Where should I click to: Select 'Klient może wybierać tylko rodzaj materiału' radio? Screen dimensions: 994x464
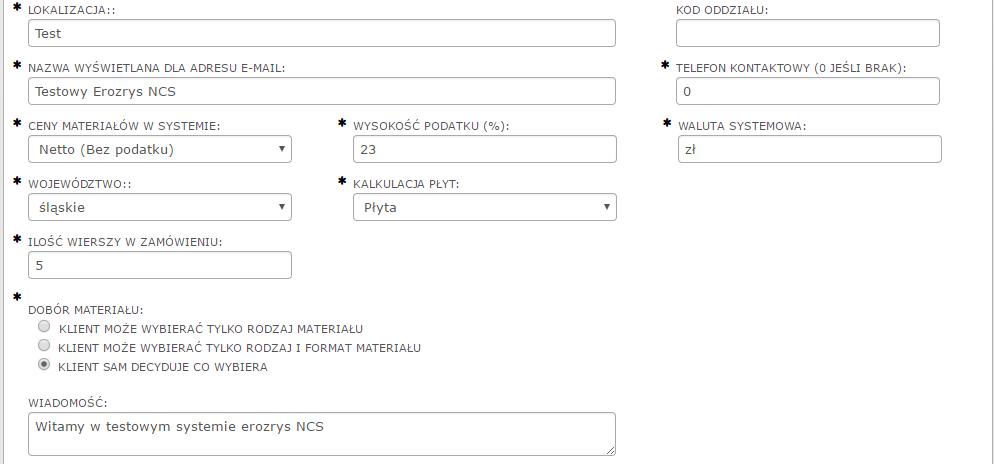point(43,327)
